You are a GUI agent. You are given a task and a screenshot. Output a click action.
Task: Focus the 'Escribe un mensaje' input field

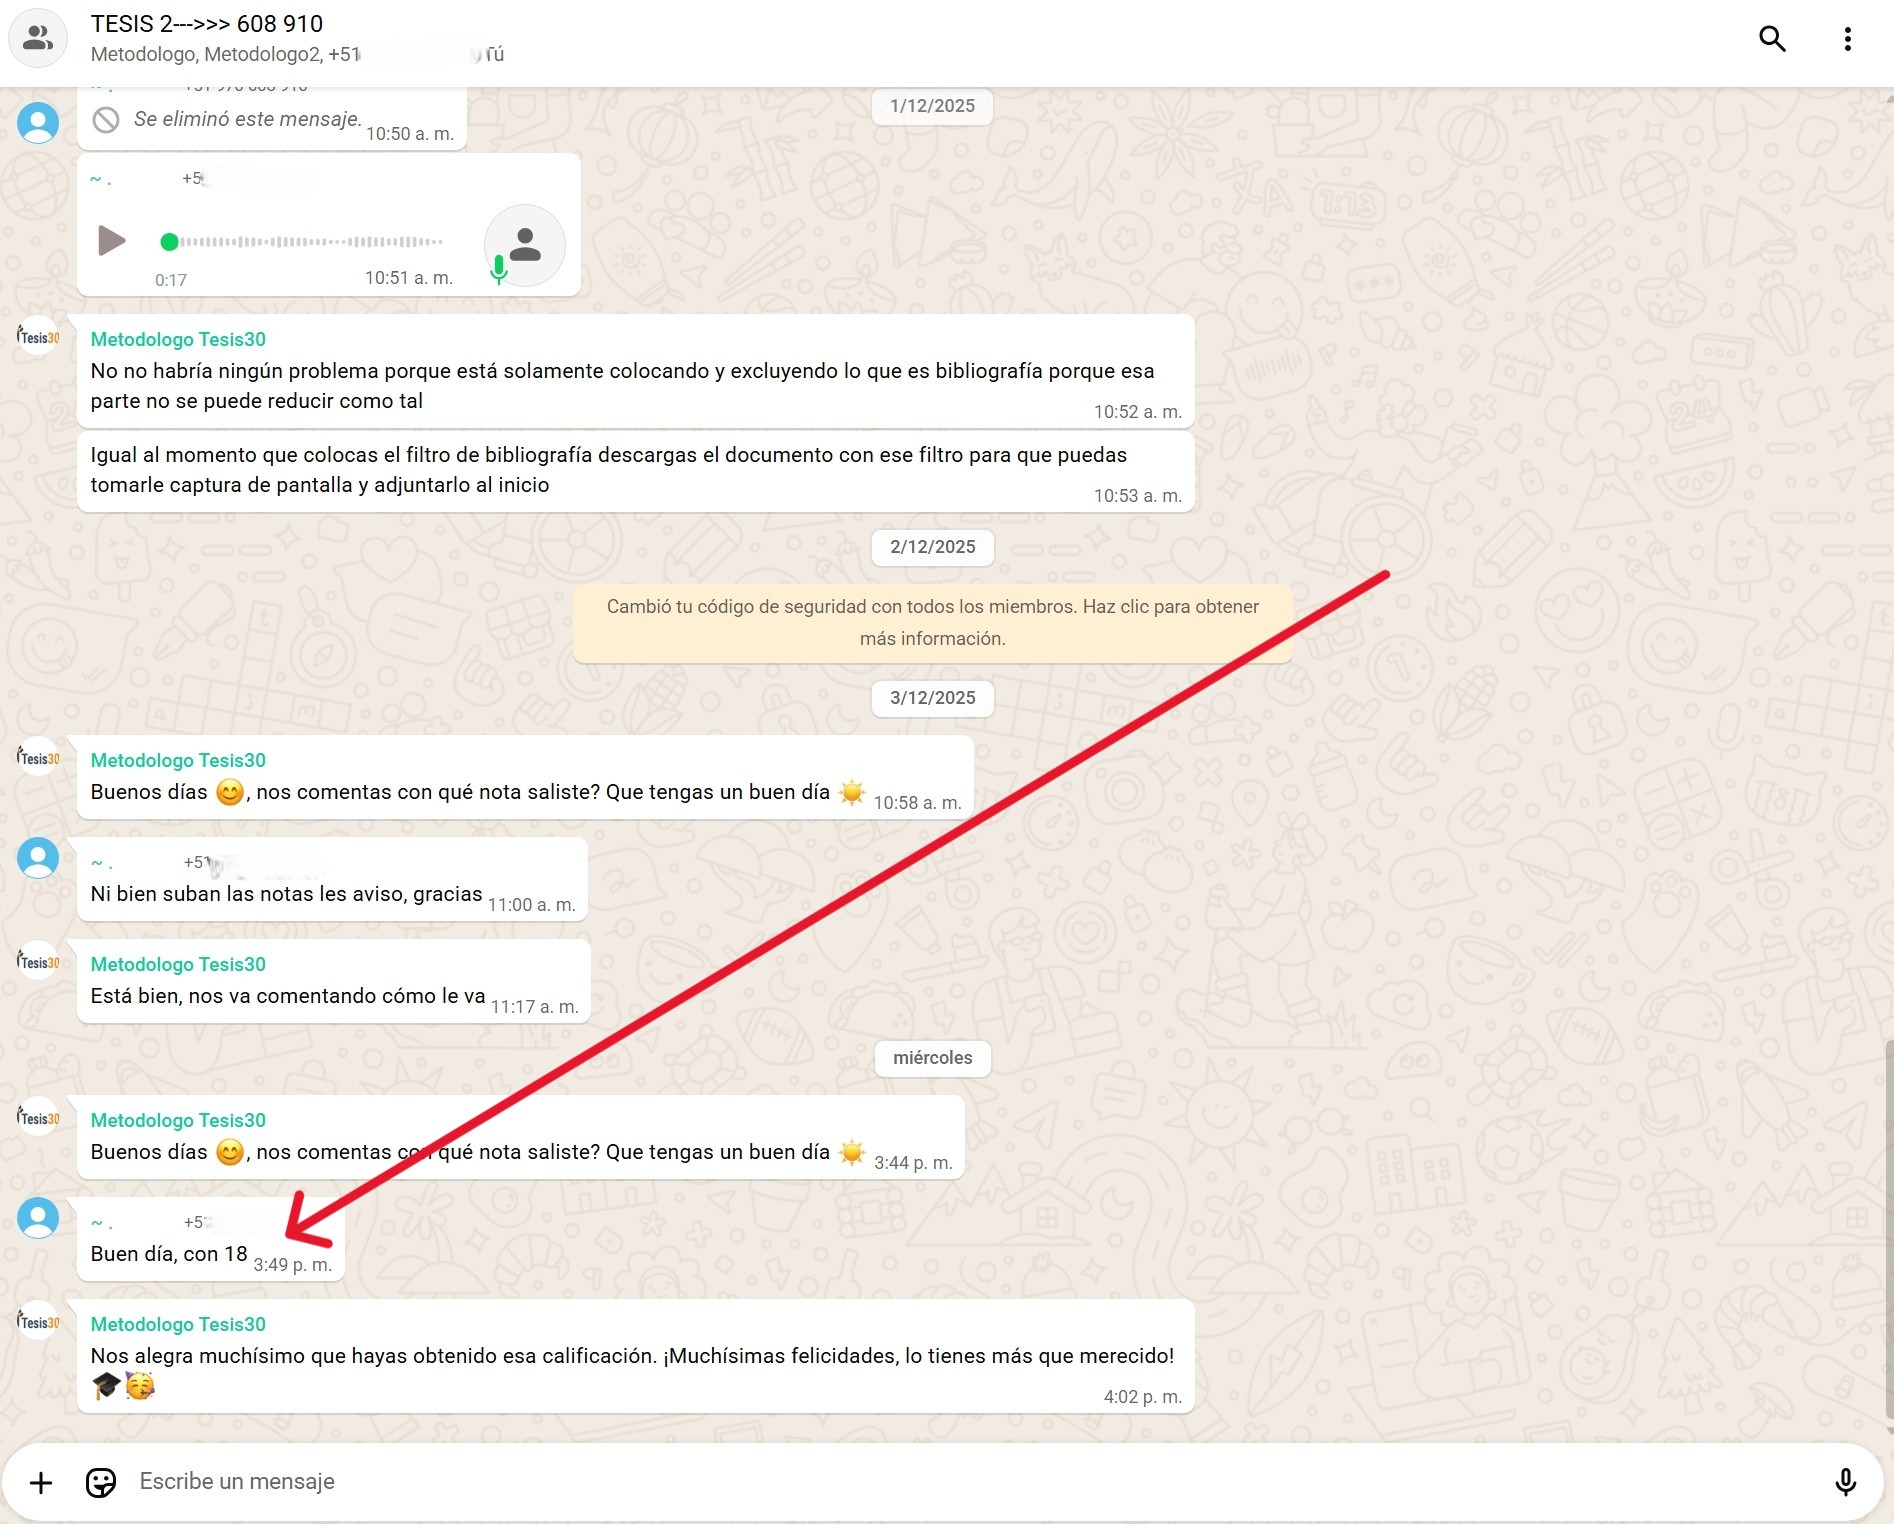click(x=970, y=1482)
